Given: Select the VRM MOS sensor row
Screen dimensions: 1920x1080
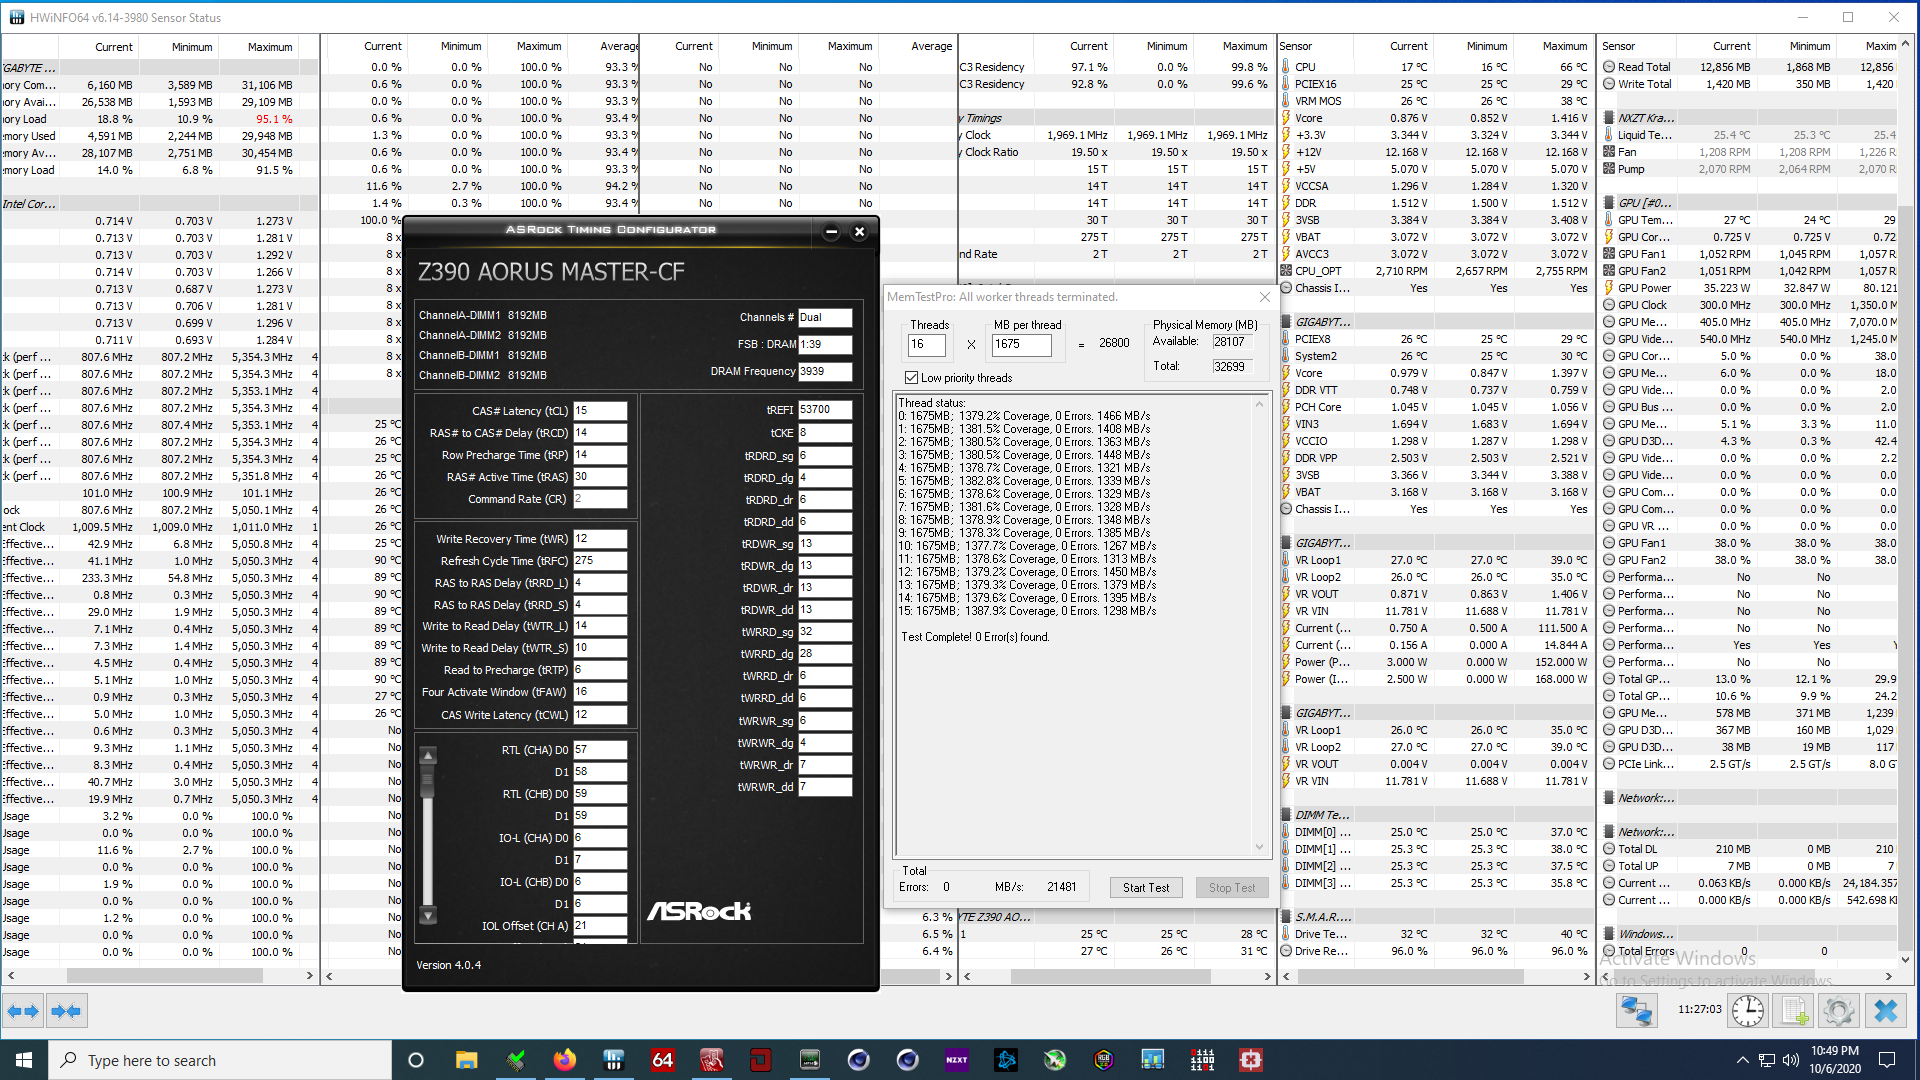Looking at the screenshot, I should 1436,101.
